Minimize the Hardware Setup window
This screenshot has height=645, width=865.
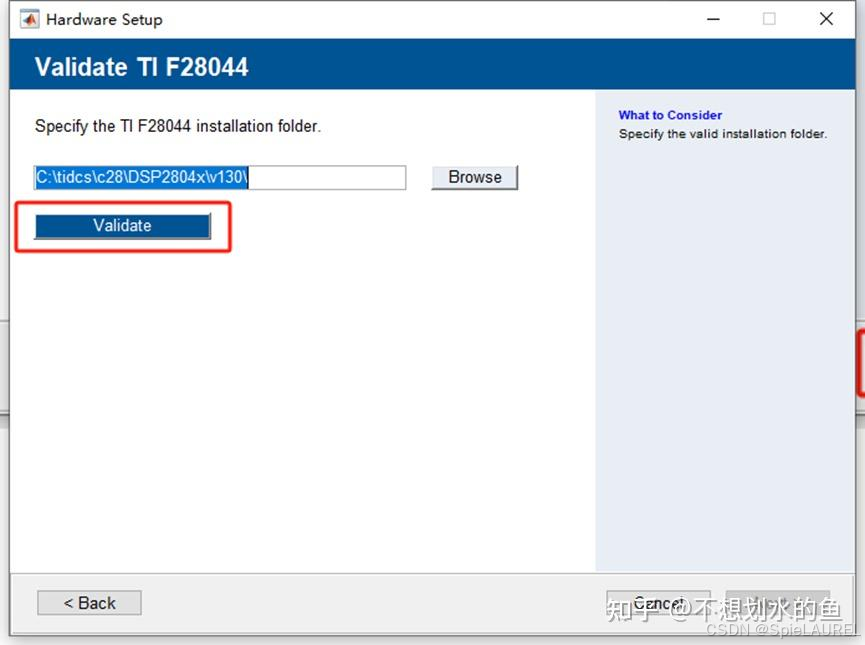[x=713, y=19]
